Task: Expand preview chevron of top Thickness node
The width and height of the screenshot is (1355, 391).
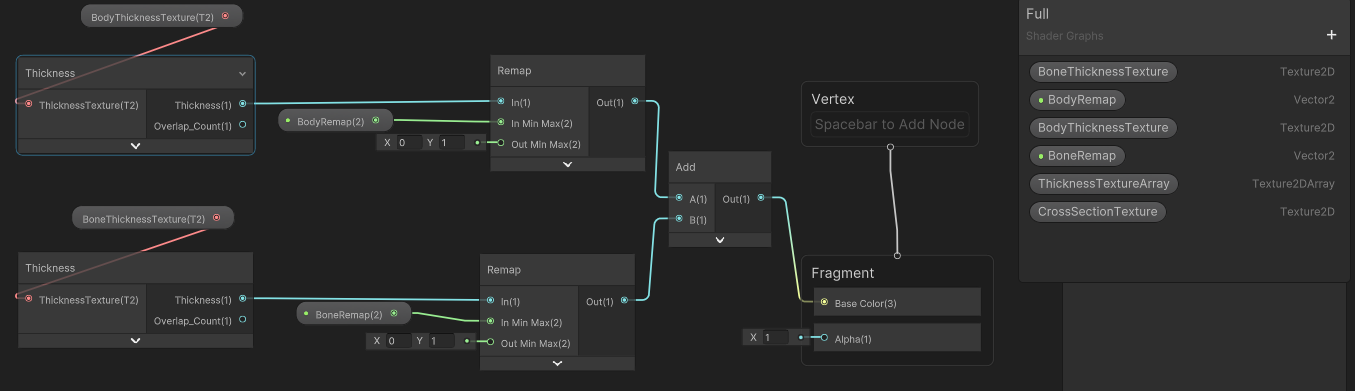Action: [x=136, y=146]
